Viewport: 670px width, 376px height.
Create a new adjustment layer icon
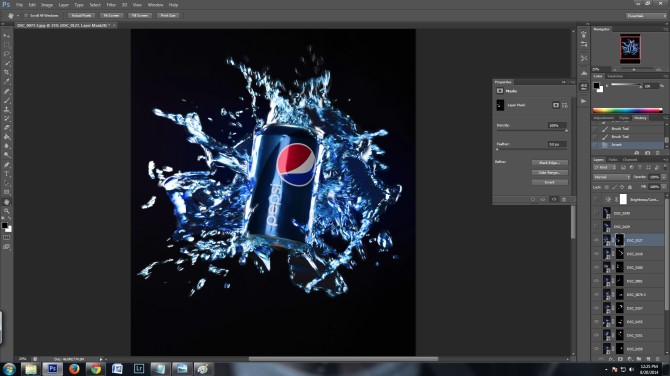point(630,359)
